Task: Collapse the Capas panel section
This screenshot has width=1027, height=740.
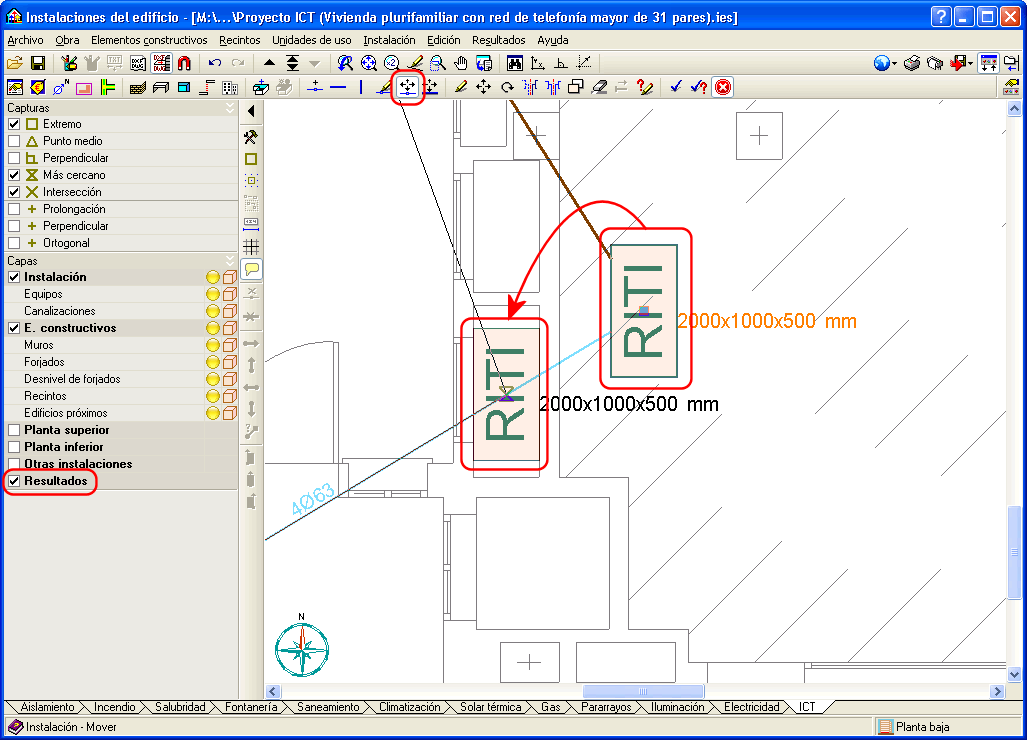Action: pos(230,260)
